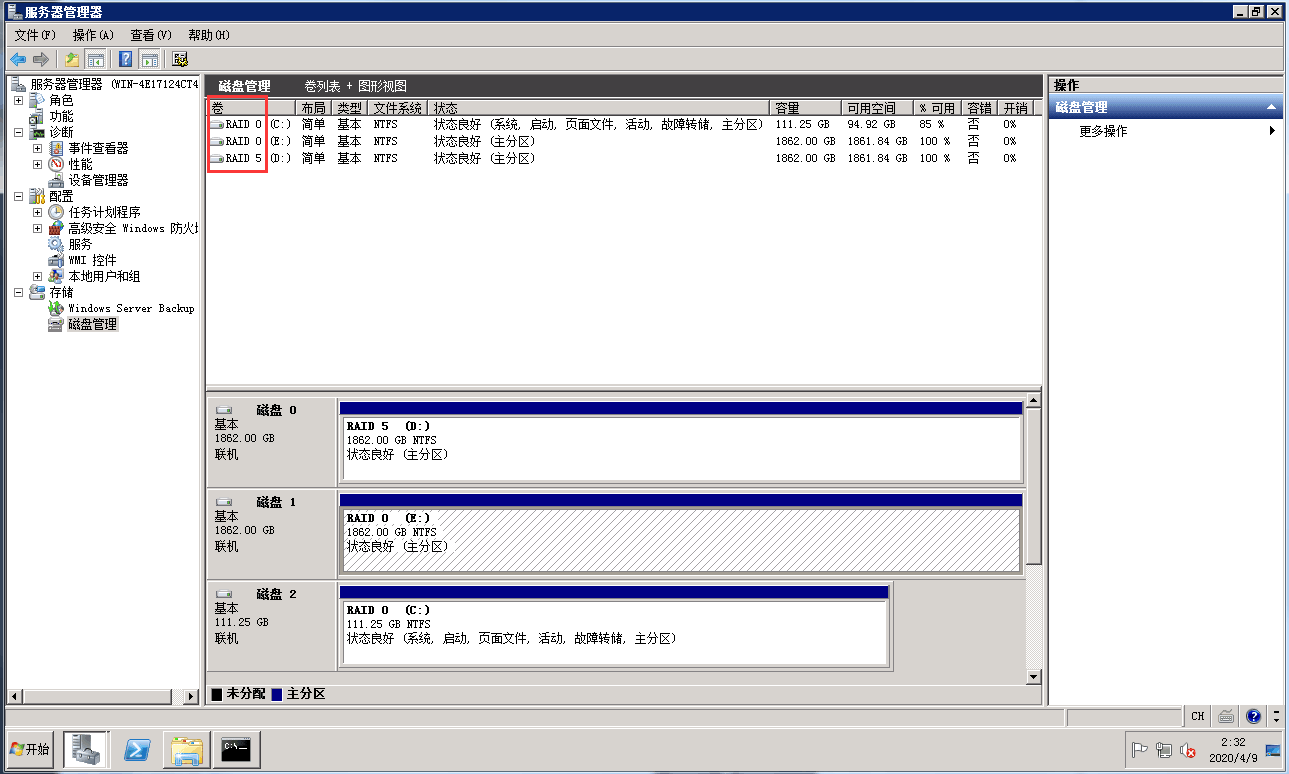1289x774 pixels.
Task: Collapse the 诊断 tree node
Action: pyautogui.click(x=18, y=133)
